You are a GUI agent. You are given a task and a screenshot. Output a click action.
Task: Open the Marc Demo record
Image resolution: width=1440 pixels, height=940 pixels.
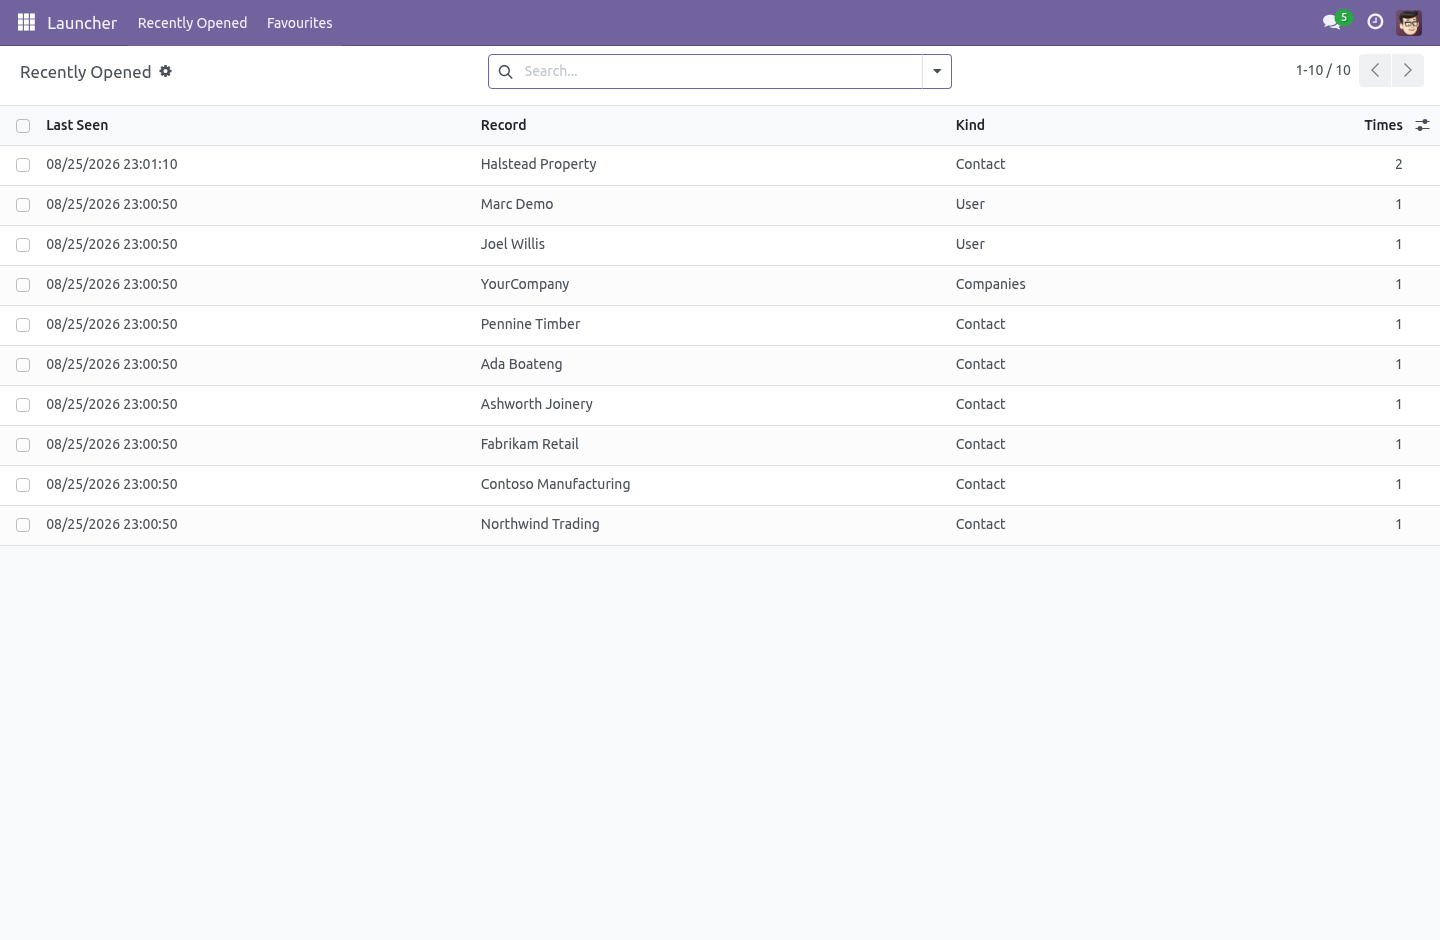click(x=517, y=204)
